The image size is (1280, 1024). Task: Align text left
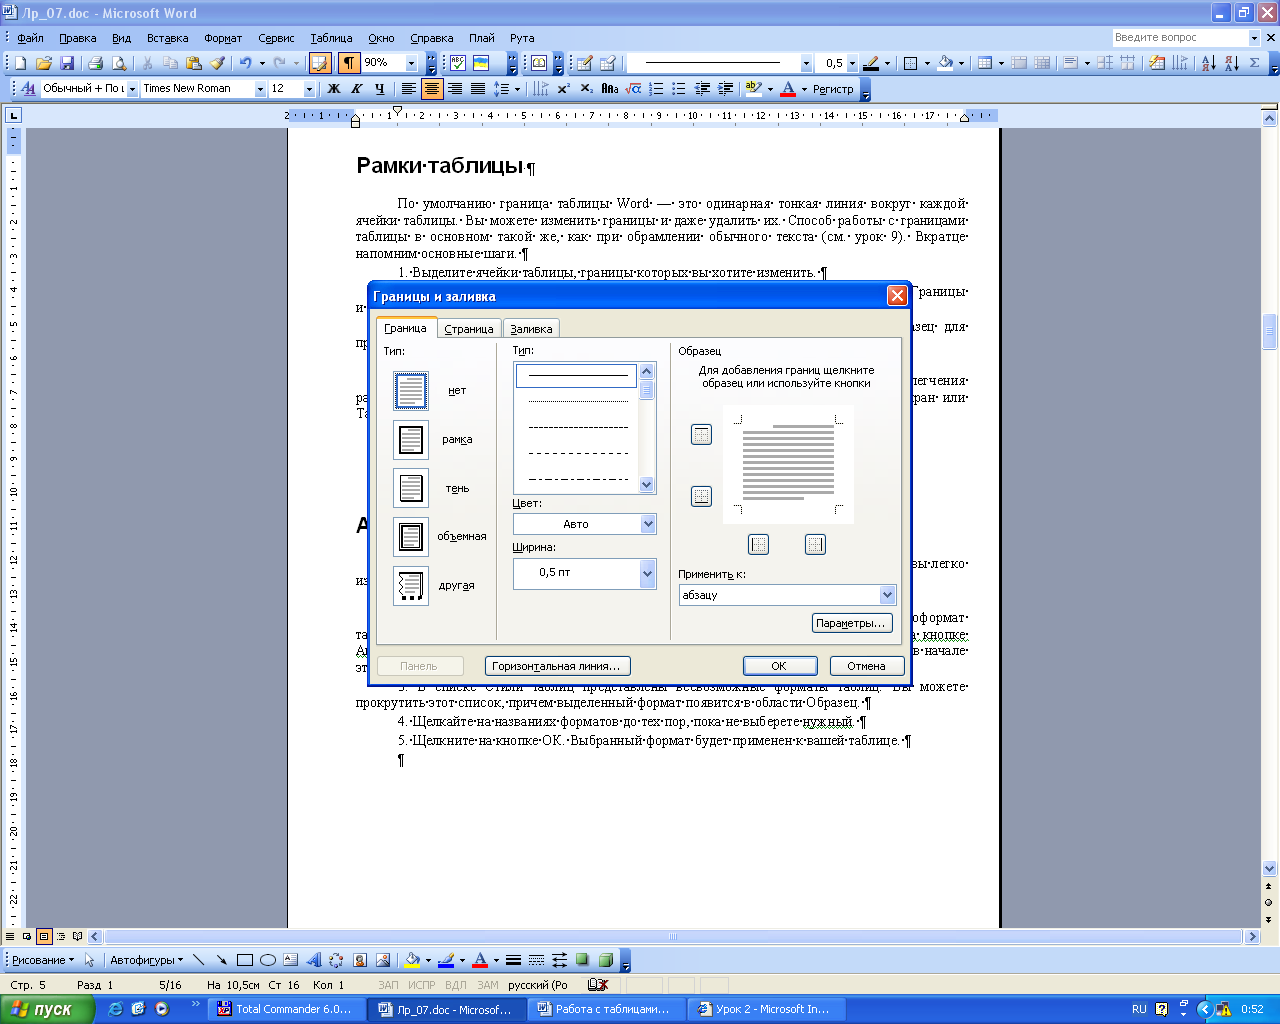click(x=408, y=89)
